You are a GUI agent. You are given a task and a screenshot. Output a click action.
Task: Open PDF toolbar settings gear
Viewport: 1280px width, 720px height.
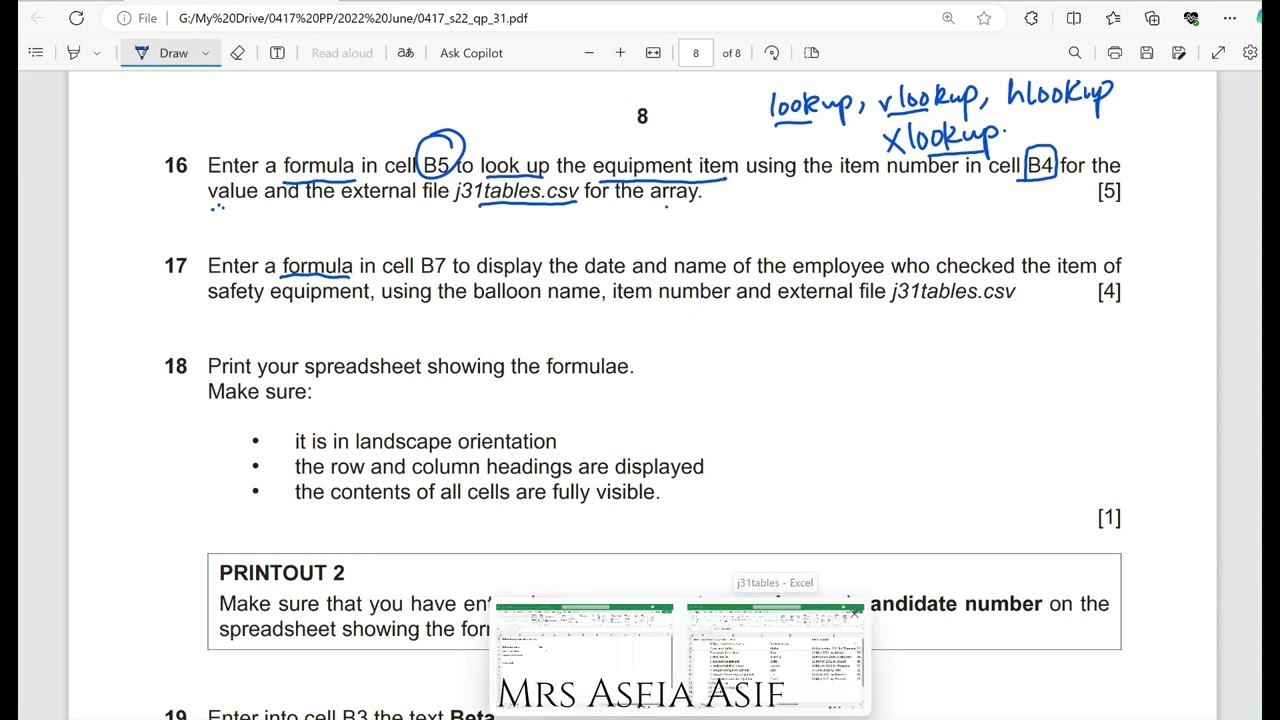point(1250,53)
